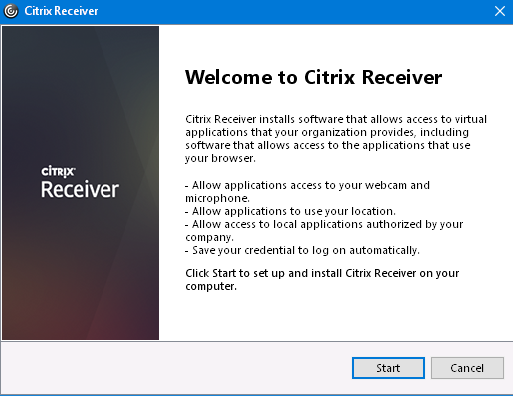513x396 pixels.
Task: Cancel the Citrix Receiver setup
Action: [x=467, y=368]
